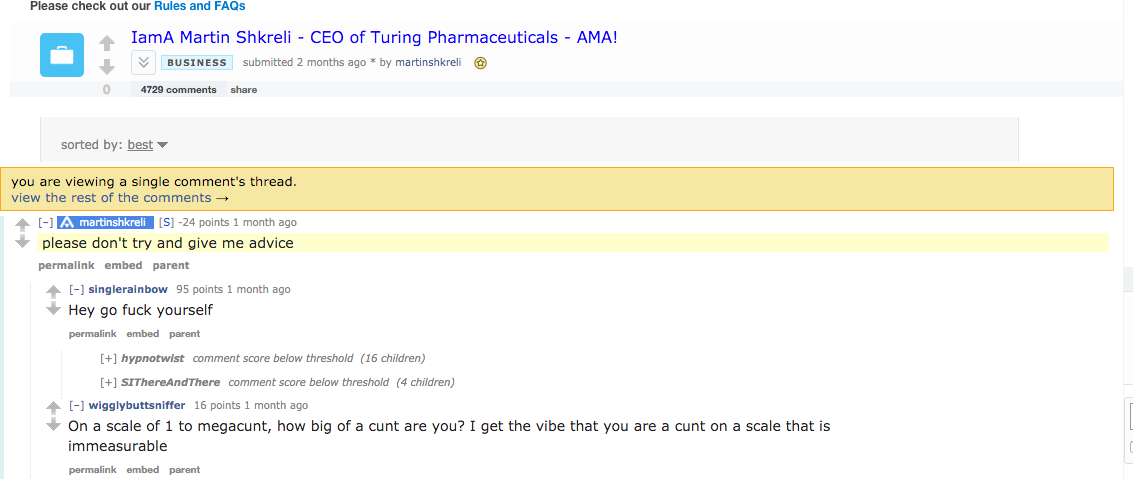Screen dimensions: 1133x479
Task: View the rest of the comments
Action: (120, 198)
